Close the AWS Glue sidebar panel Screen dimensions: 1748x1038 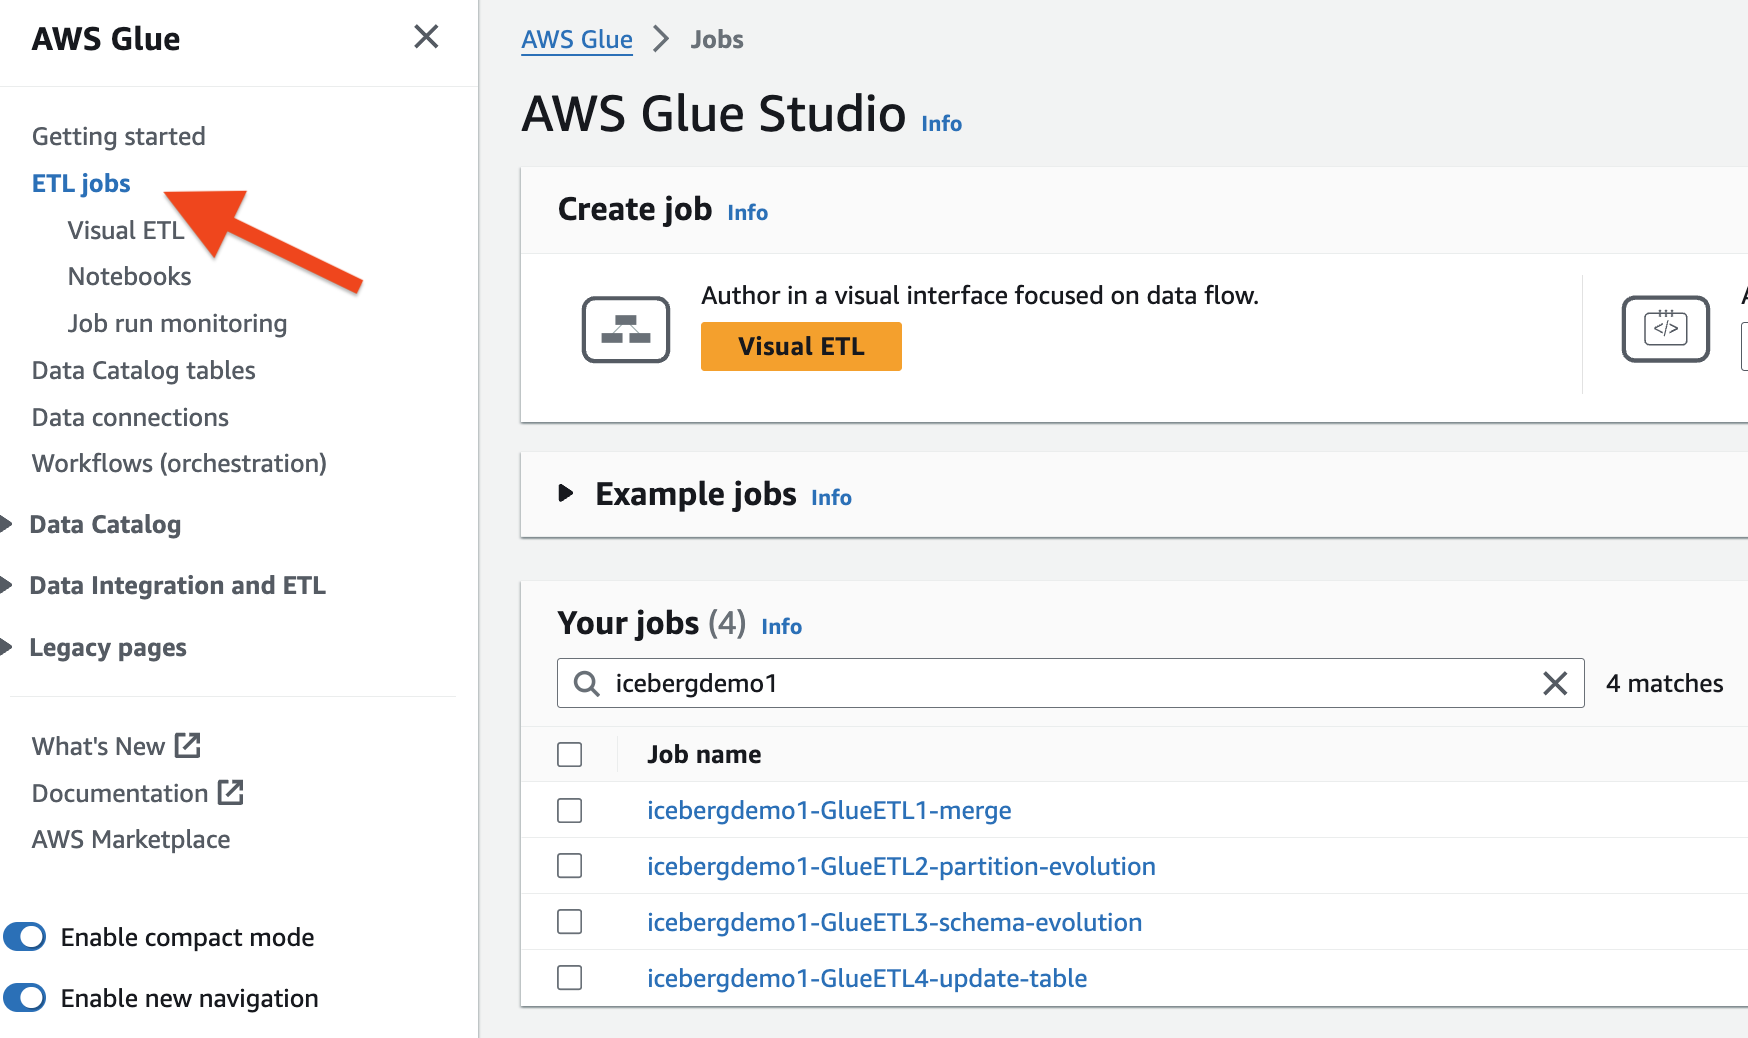point(426,37)
